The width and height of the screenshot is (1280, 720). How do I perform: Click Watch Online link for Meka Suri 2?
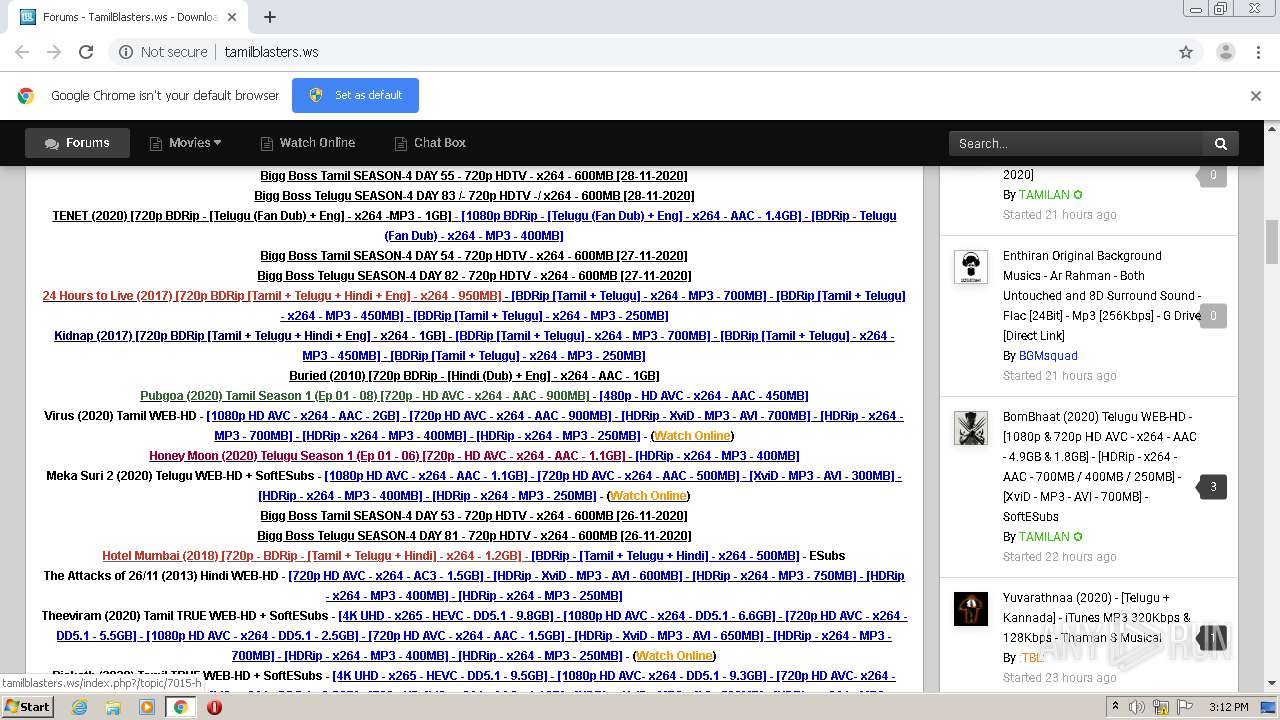pos(648,496)
